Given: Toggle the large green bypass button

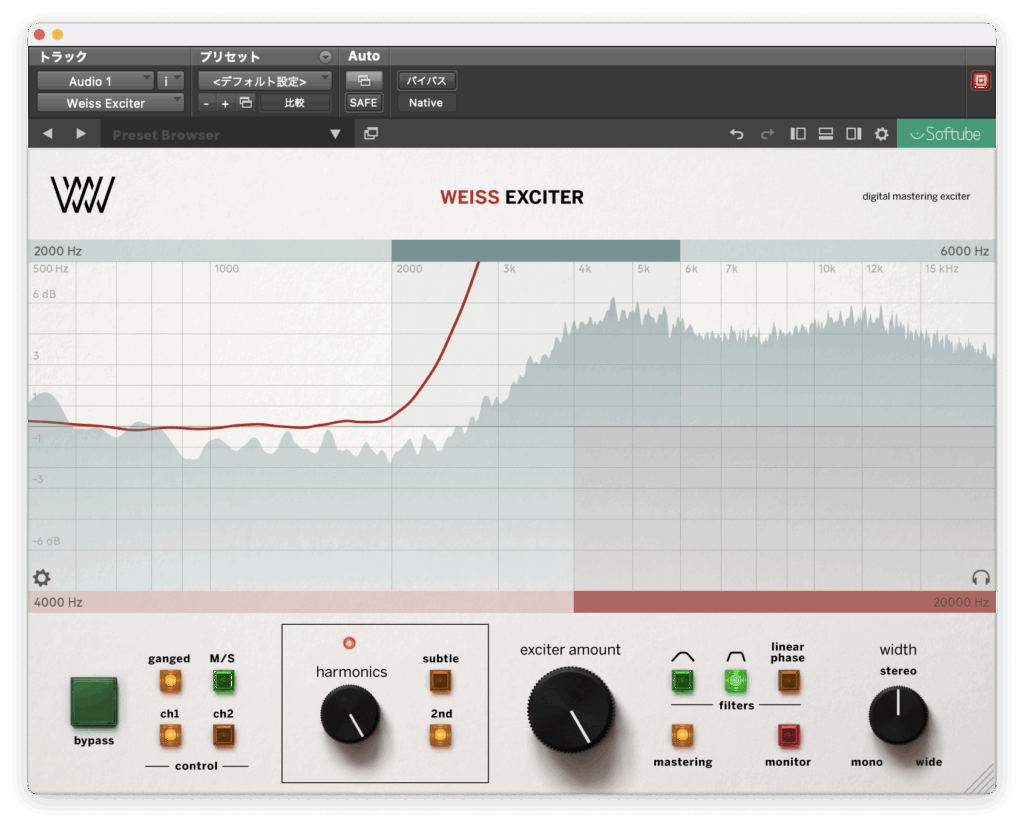Looking at the screenshot, I should pyautogui.click(x=94, y=702).
